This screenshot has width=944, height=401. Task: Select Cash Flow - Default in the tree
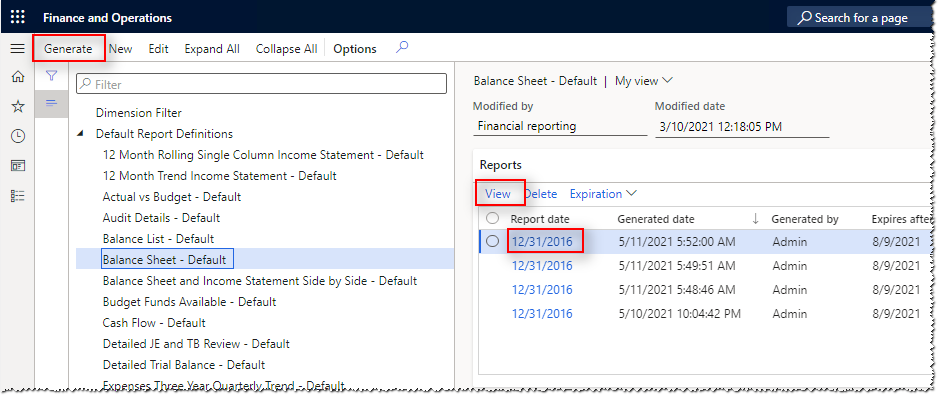pos(154,323)
